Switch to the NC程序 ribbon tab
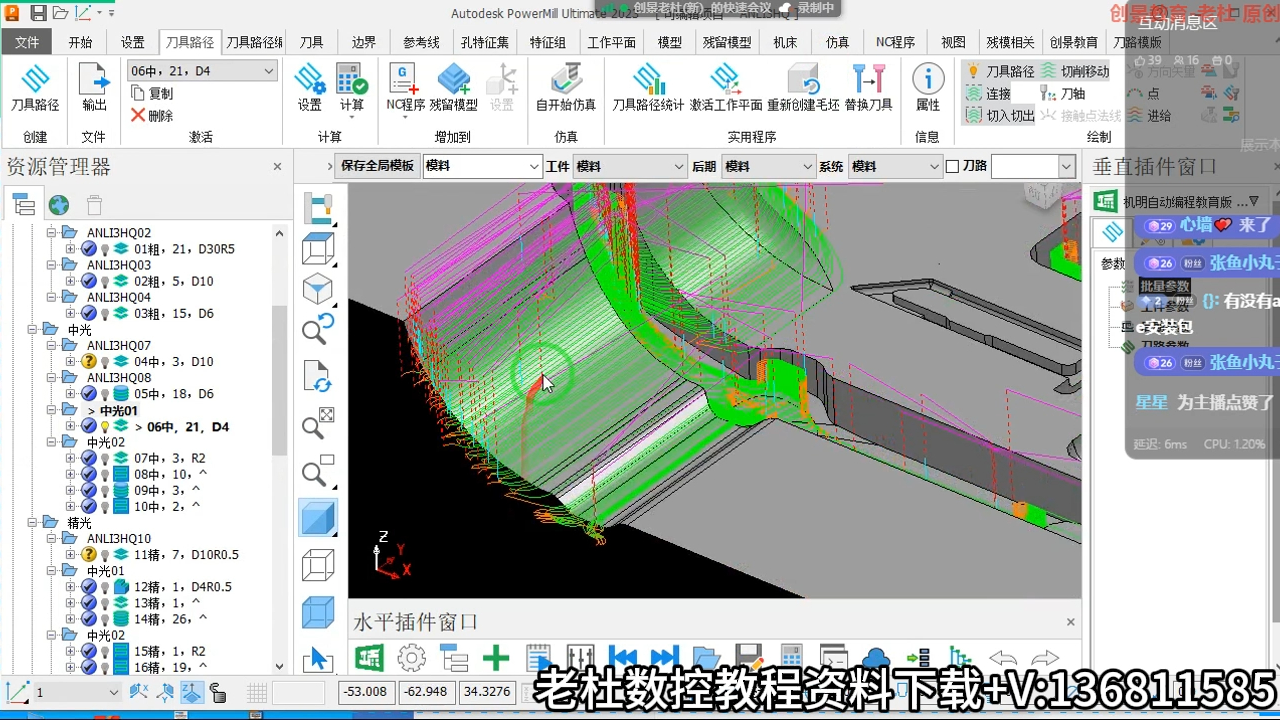Image resolution: width=1280 pixels, height=720 pixels. [x=895, y=42]
